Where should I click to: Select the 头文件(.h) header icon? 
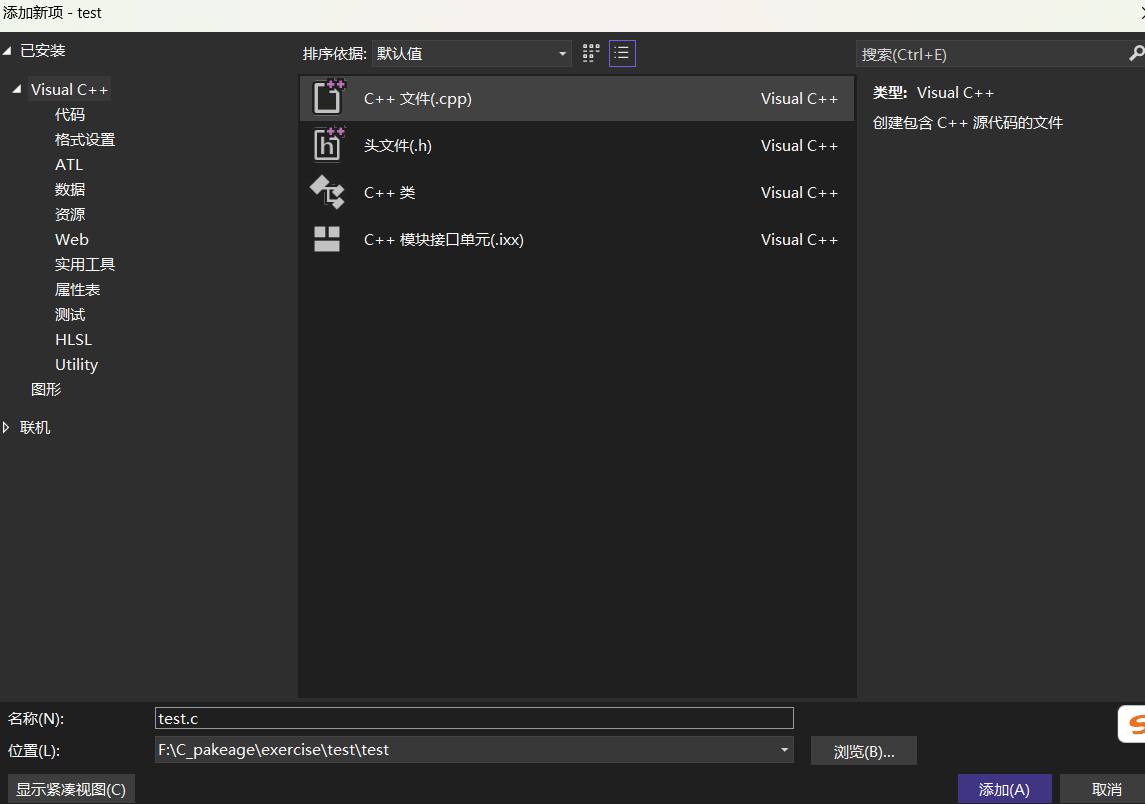pos(328,144)
